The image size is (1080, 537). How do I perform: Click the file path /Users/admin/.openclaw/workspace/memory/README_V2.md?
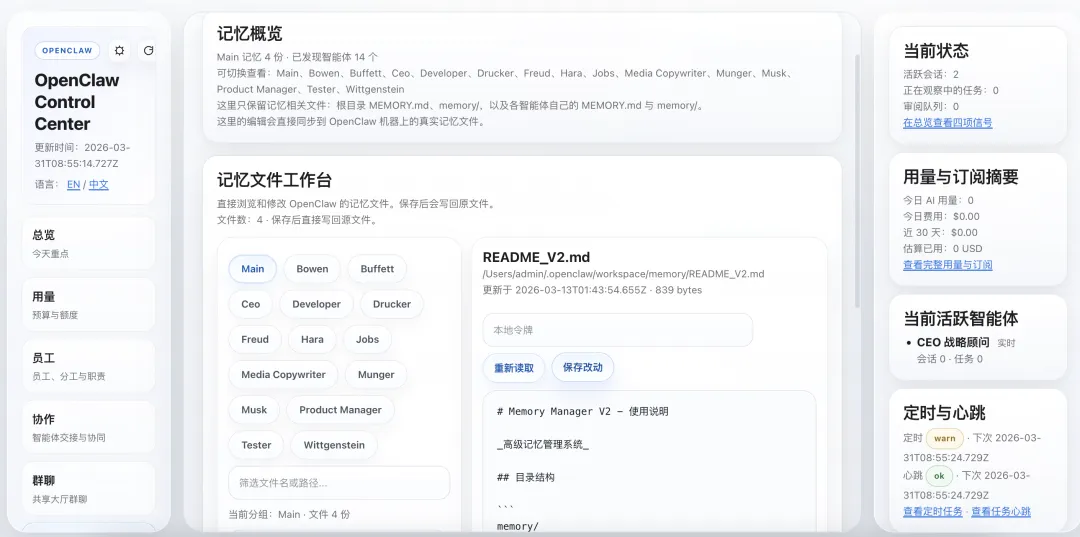click(x=623, y=273)
